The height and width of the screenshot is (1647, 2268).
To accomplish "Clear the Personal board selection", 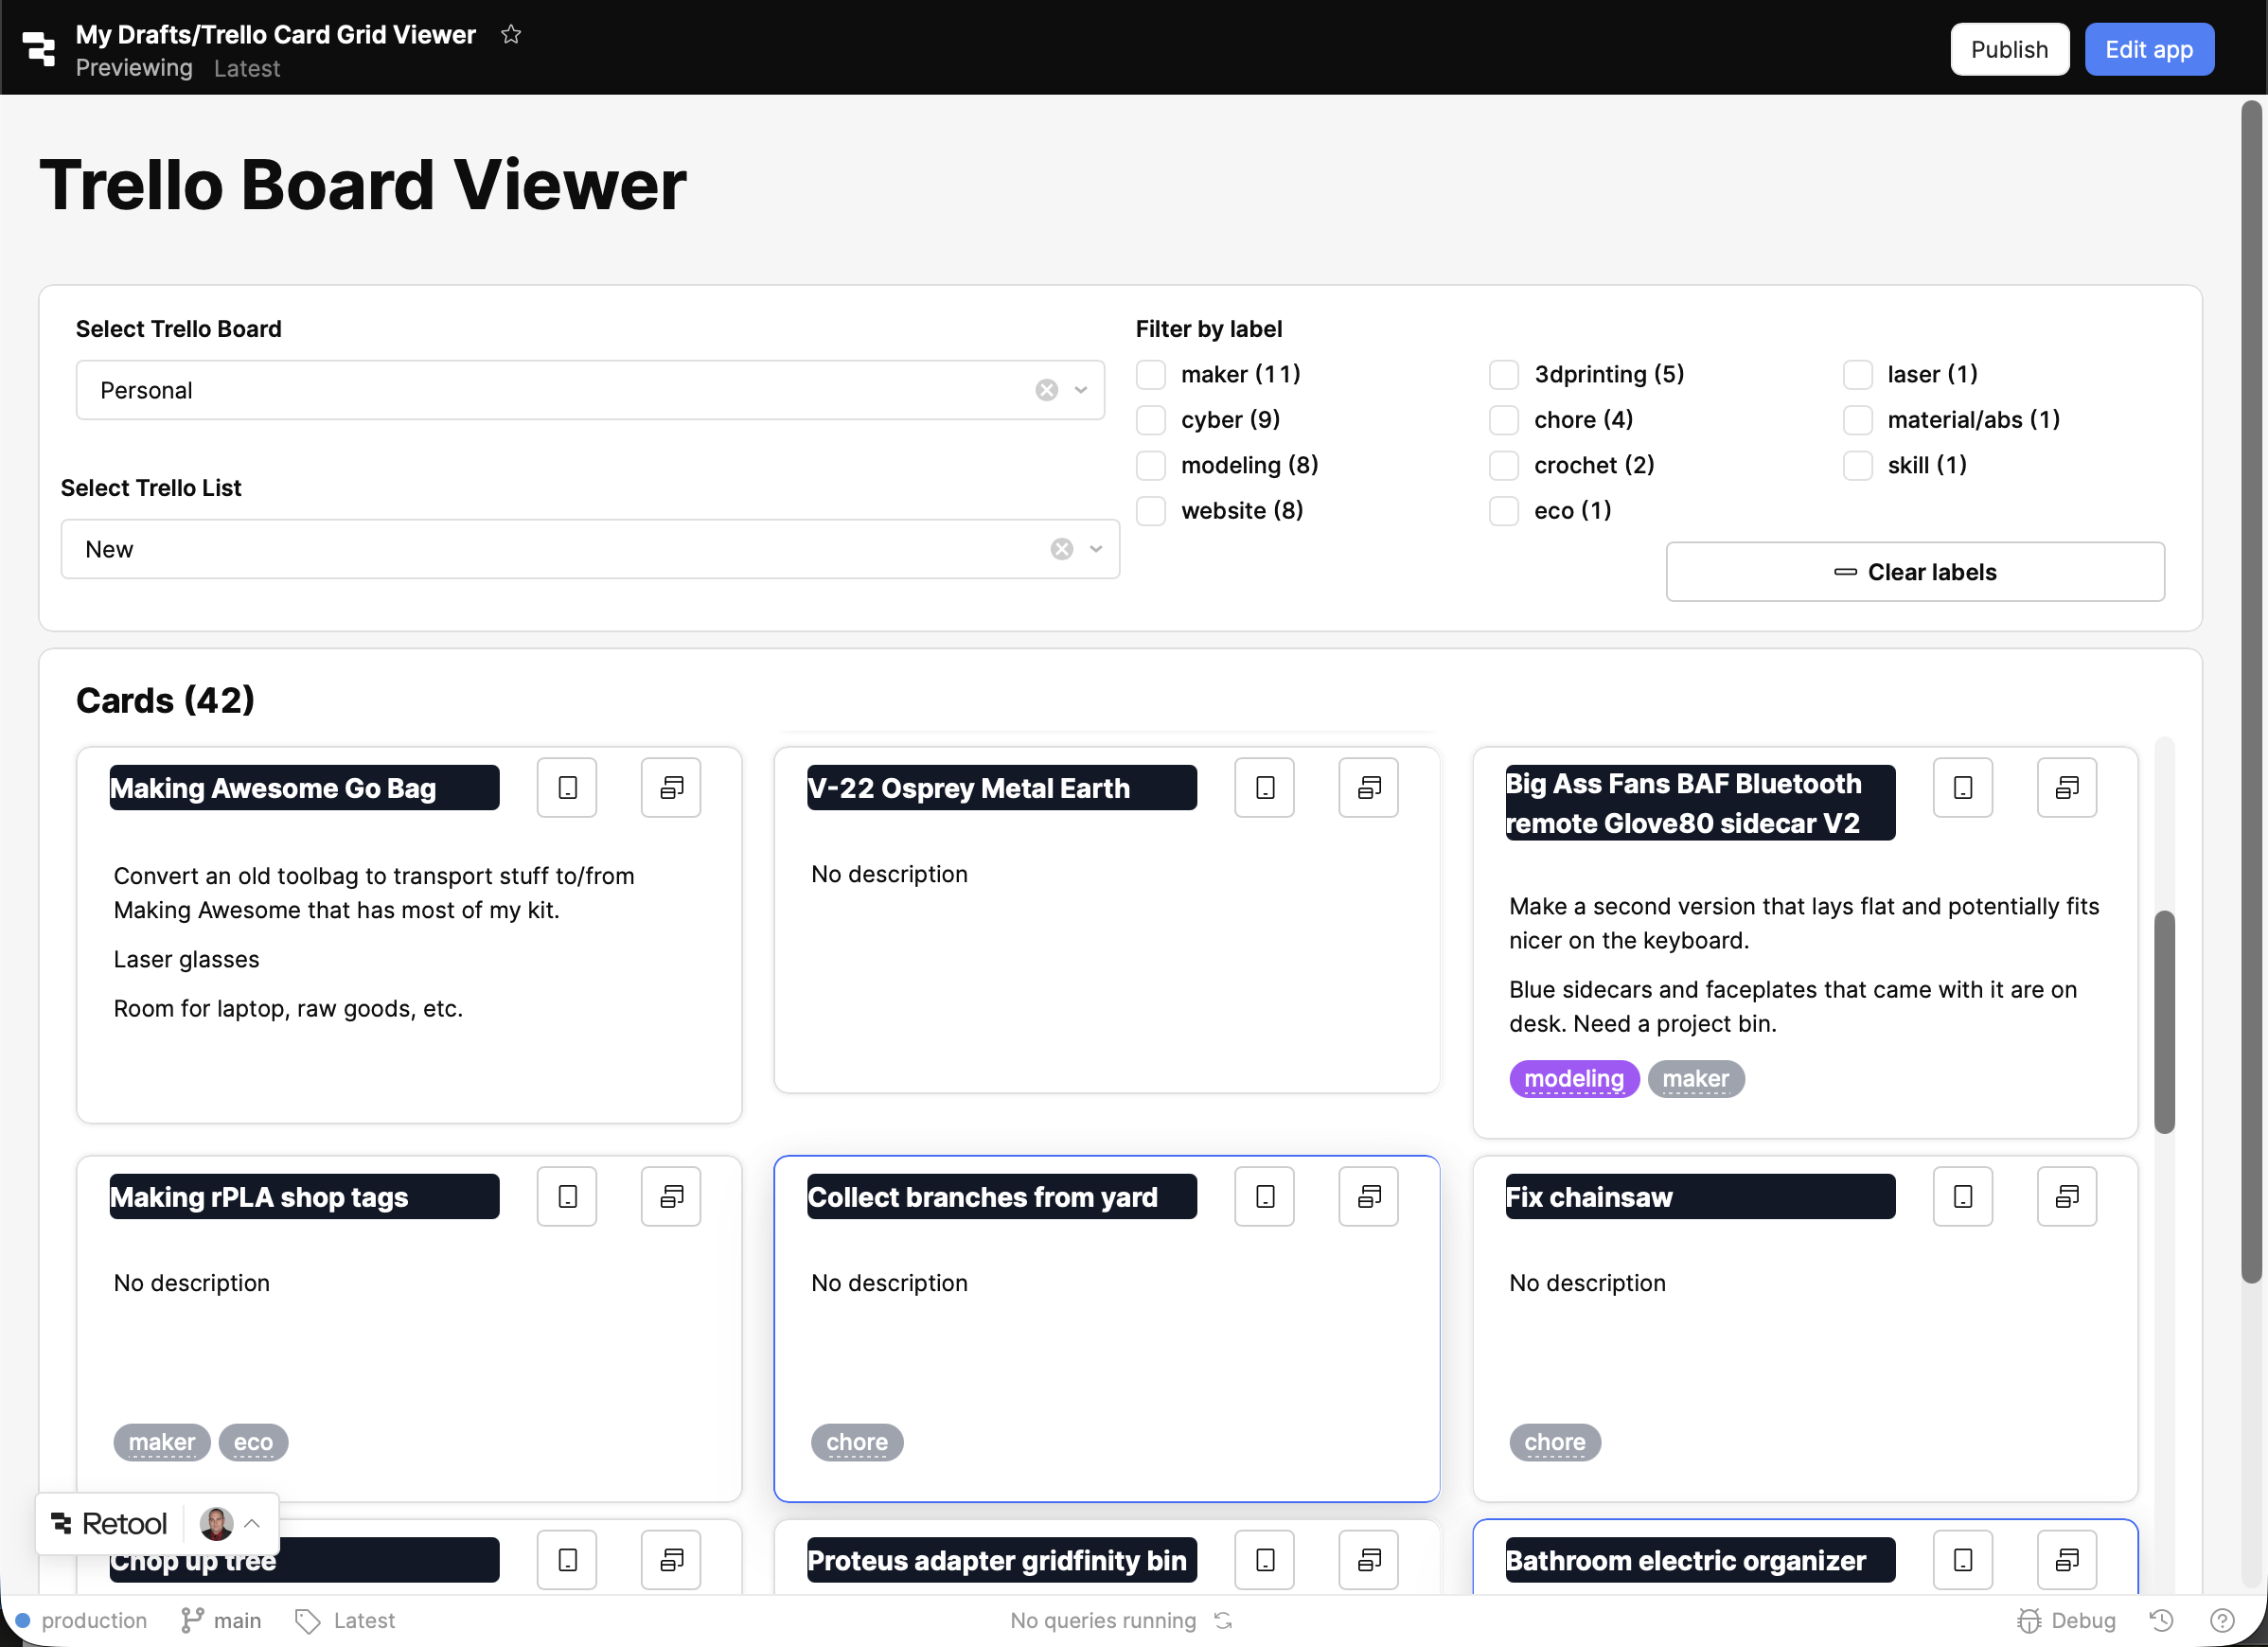I will tap(1046, 390).
